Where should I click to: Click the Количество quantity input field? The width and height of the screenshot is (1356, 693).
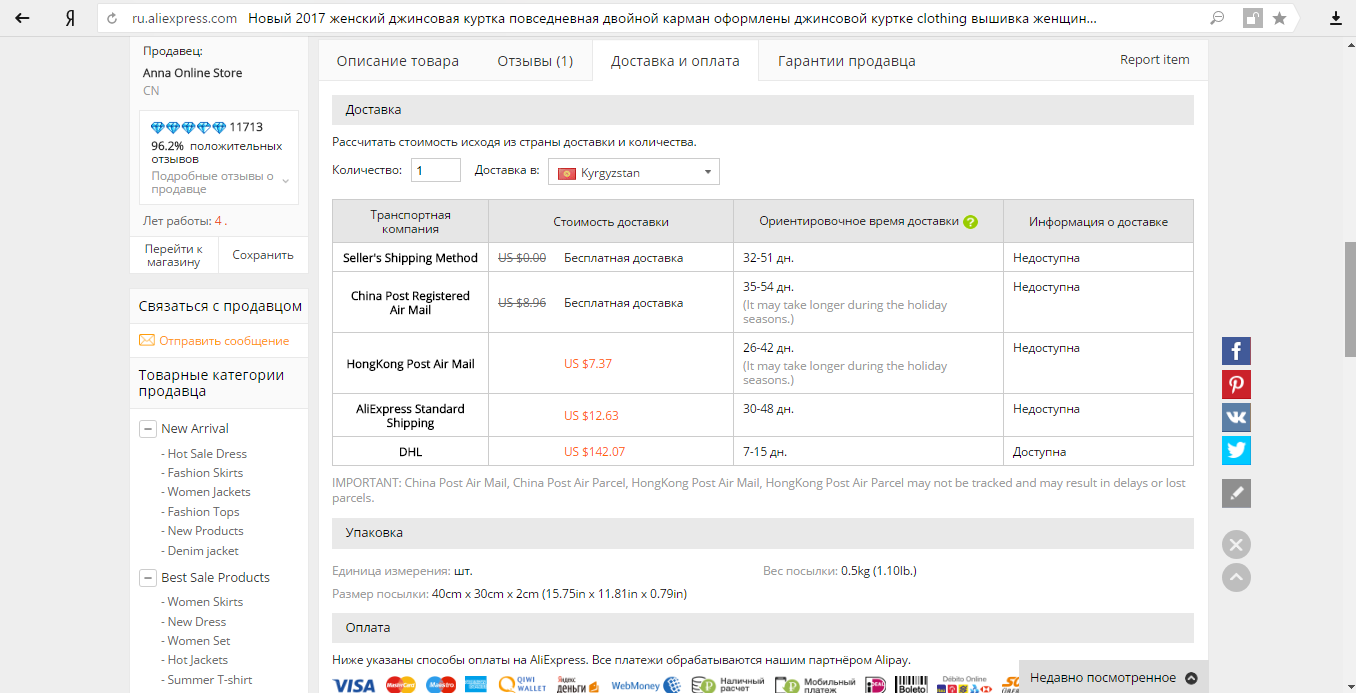pos(436,171)
